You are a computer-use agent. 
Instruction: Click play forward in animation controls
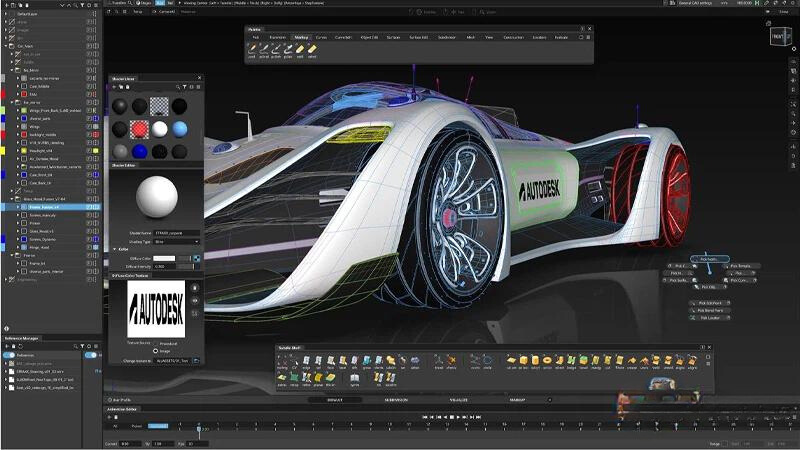pyautogui.click(x=458, y=417)
